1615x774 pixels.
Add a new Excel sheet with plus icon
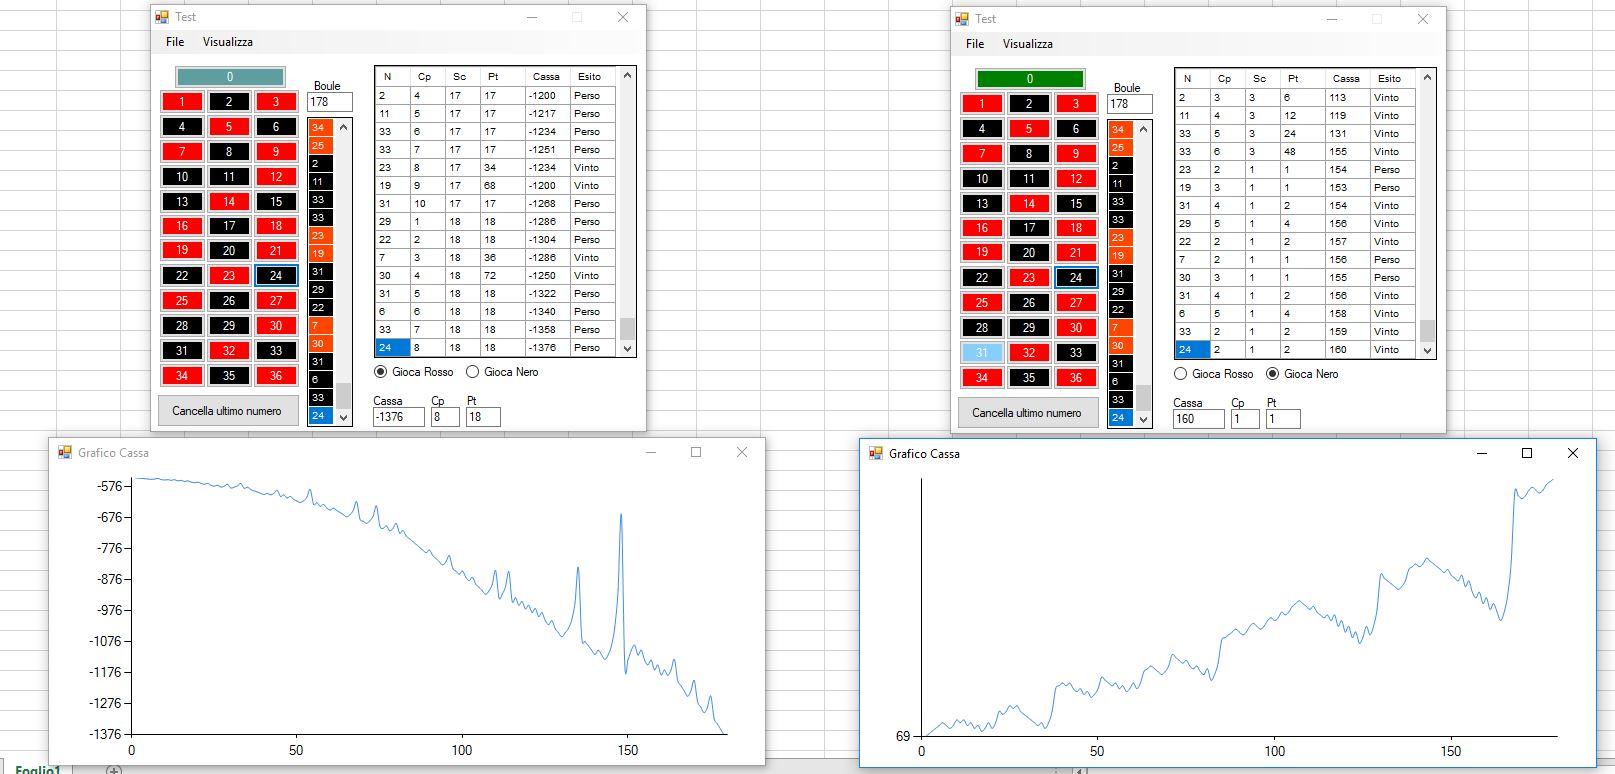point(114,769)
